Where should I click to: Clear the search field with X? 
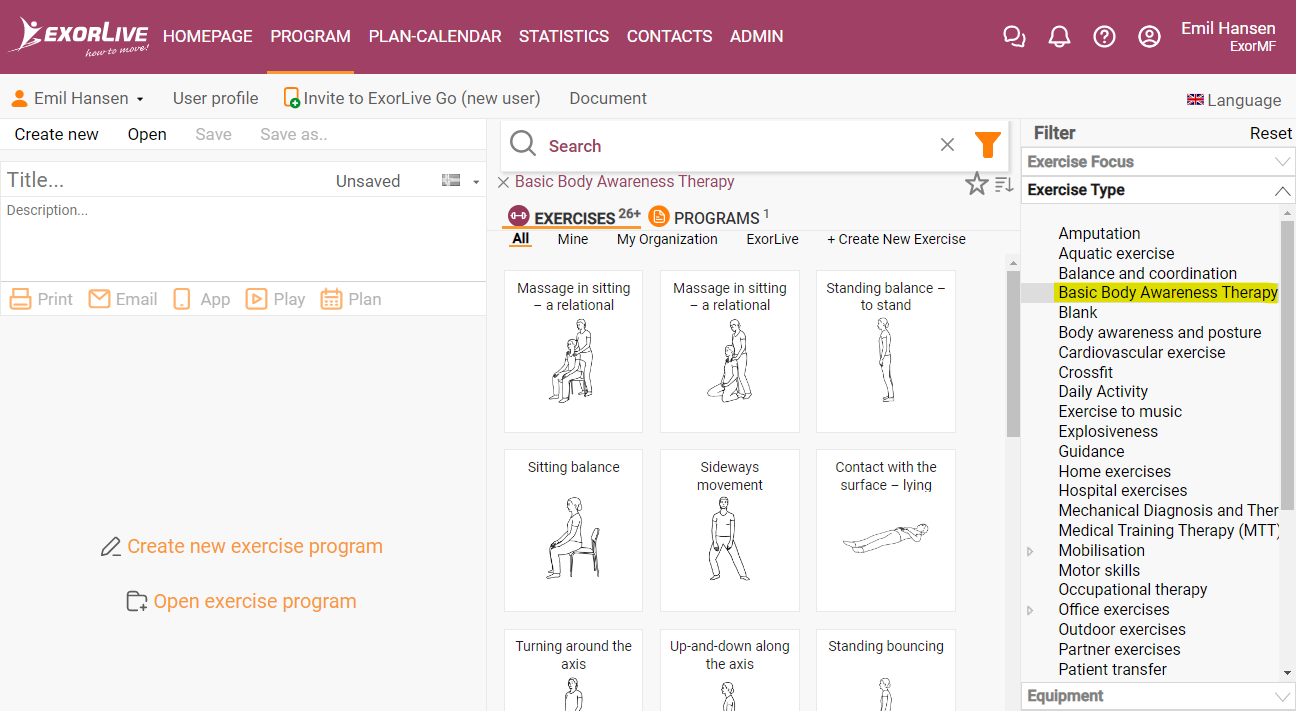[x=947, y=145]
